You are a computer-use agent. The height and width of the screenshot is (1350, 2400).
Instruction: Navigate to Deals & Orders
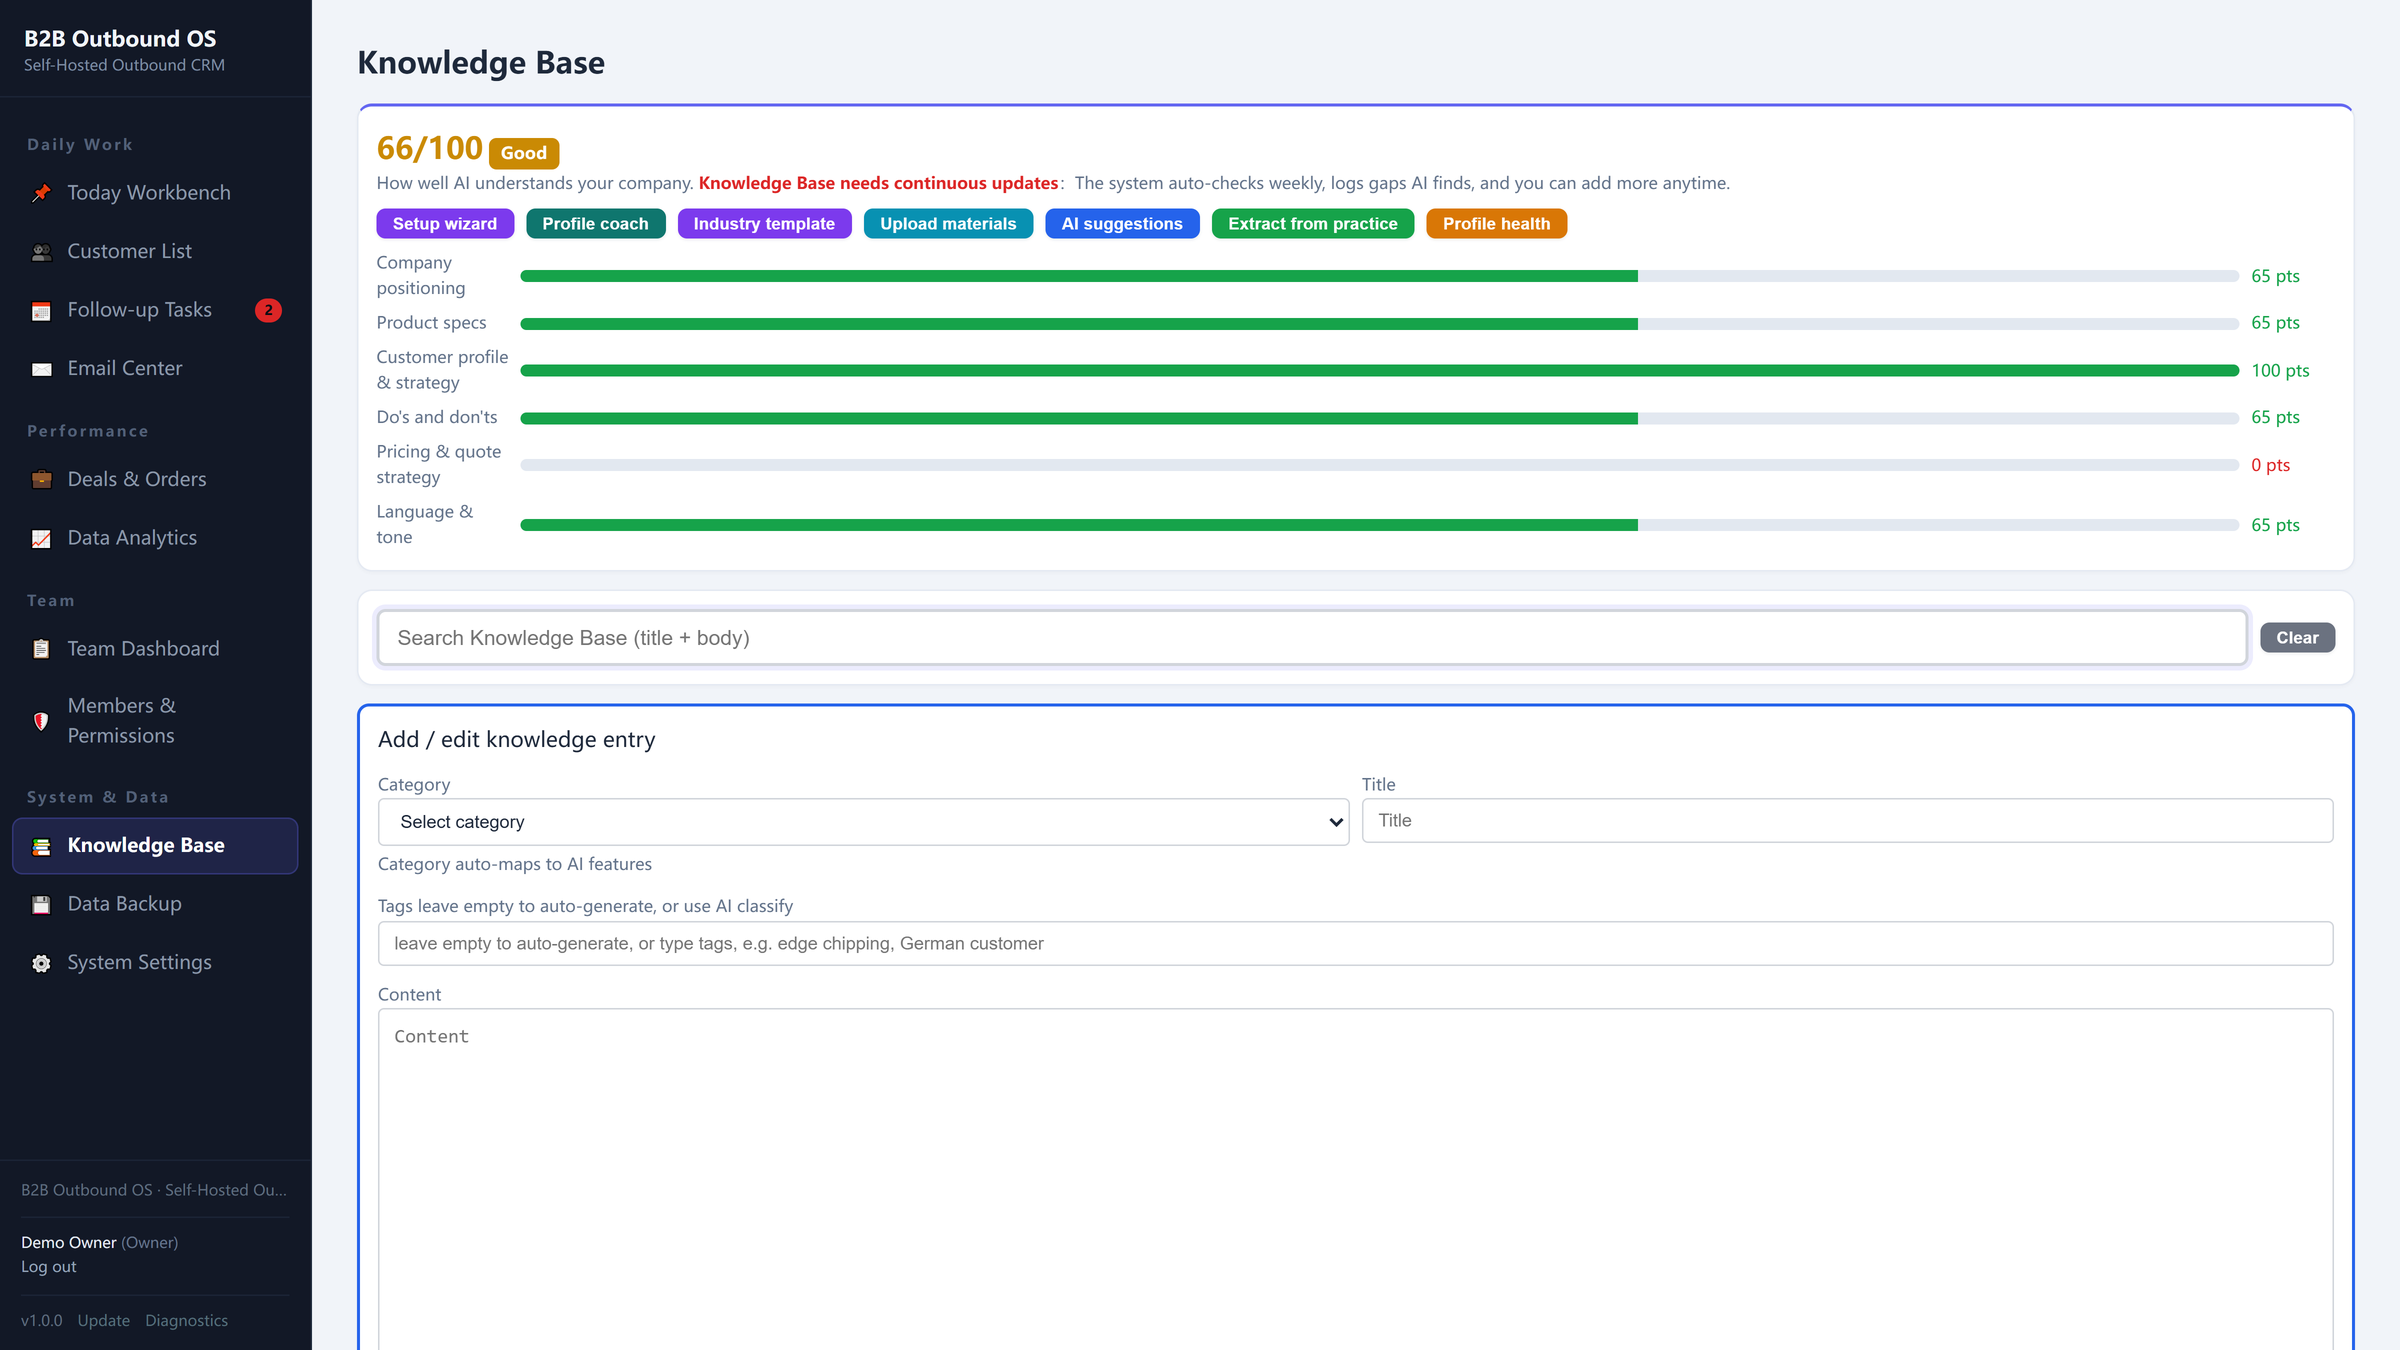155,480
